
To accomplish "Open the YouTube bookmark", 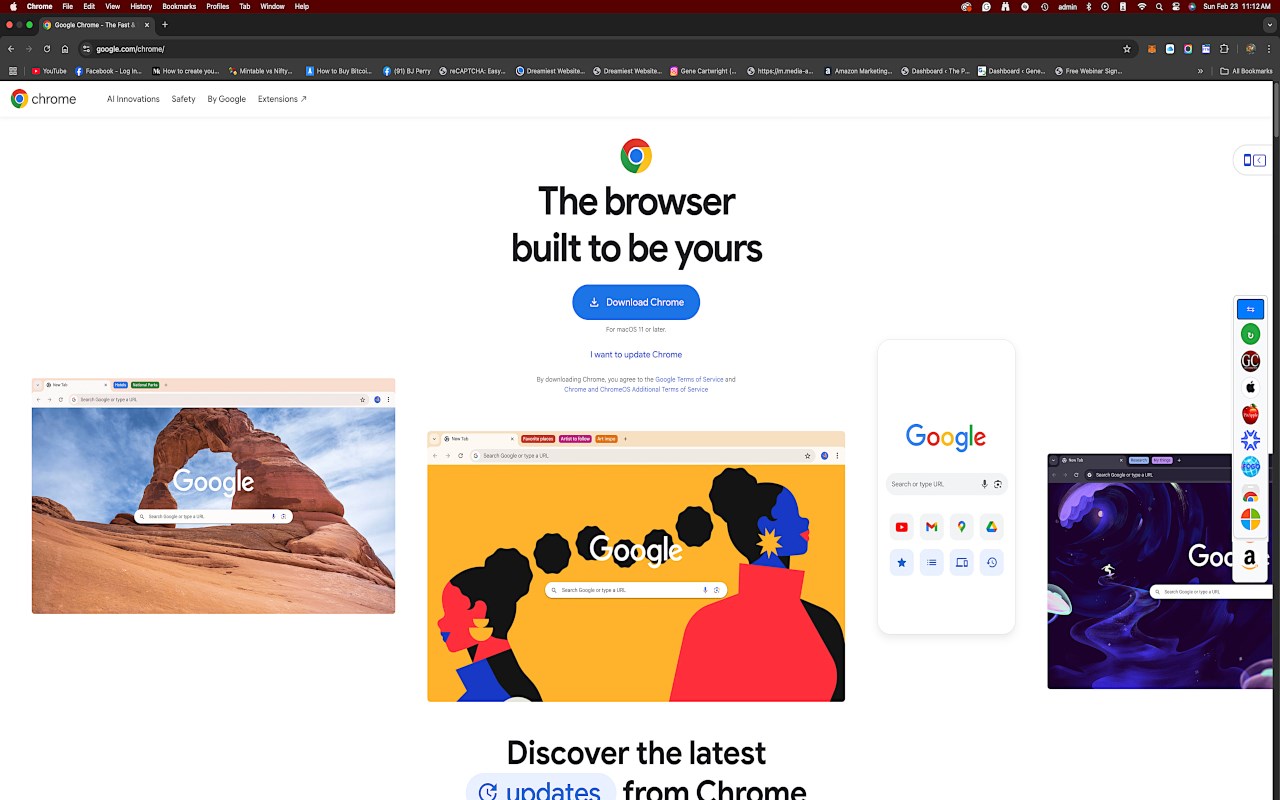I will click(49, 71).
